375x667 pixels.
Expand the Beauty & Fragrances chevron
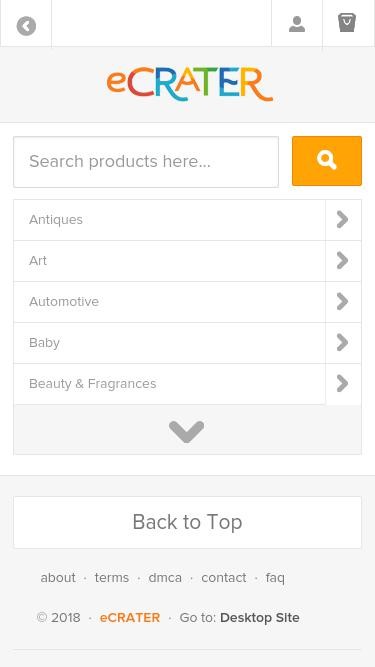pos(343,384)
